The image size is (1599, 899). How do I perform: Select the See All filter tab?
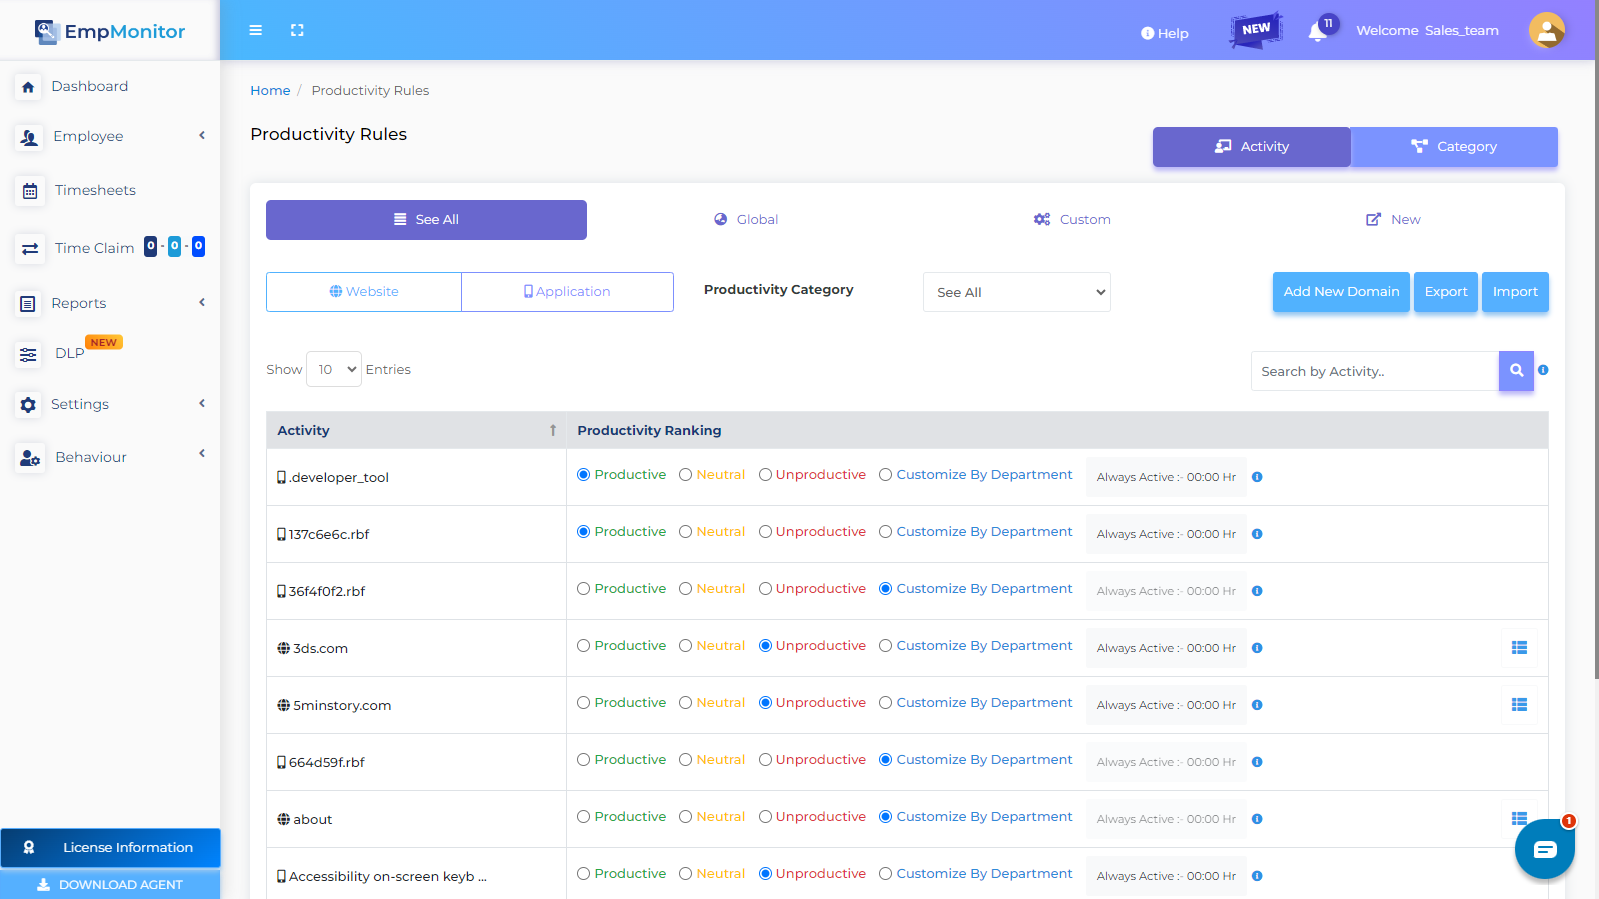pyautogui.click(x=426, y=220)
